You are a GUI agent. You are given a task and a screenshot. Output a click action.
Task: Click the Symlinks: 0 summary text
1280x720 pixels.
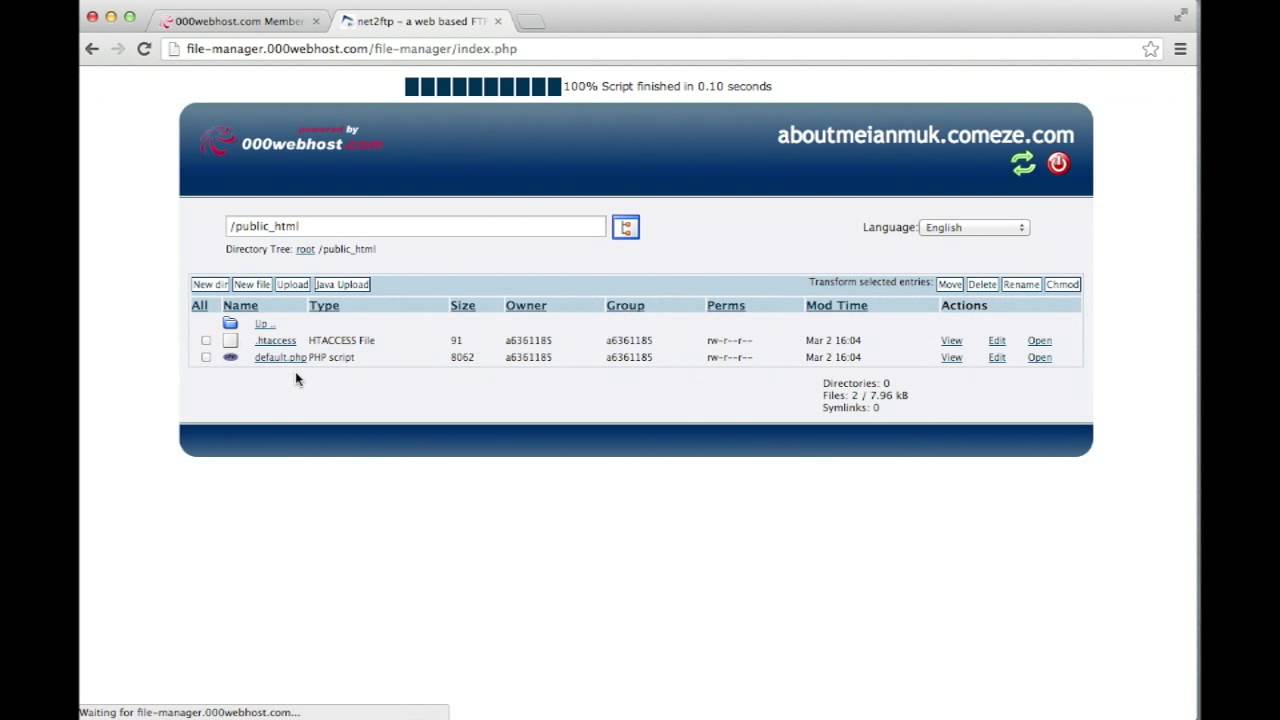851,407
